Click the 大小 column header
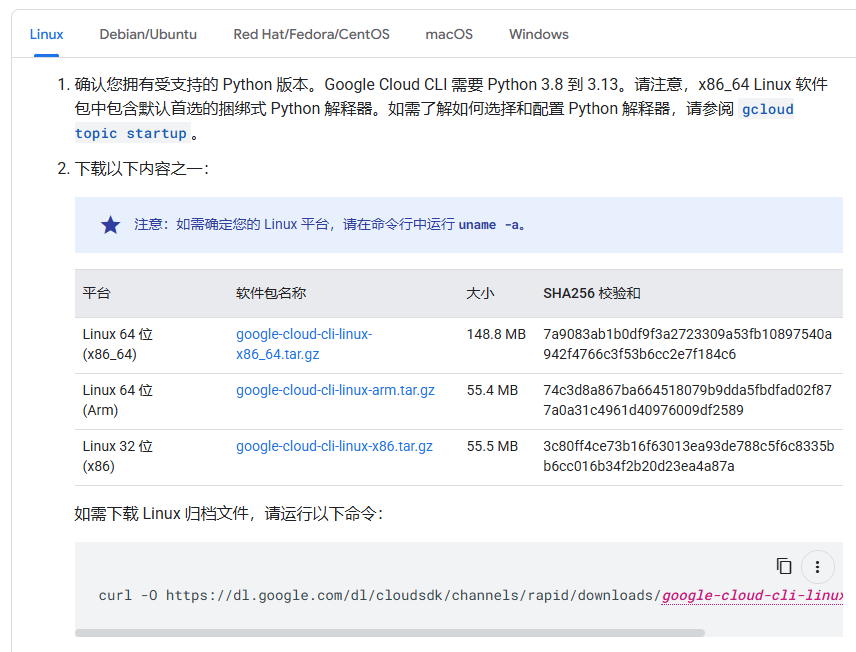 coord(480,293)
